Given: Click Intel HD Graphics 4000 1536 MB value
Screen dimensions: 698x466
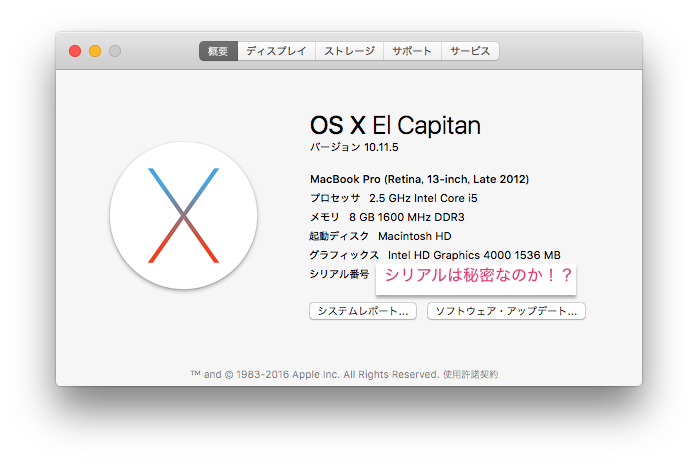Looking at the screenshot, I should pyautogui.click(x=474, y=255).
